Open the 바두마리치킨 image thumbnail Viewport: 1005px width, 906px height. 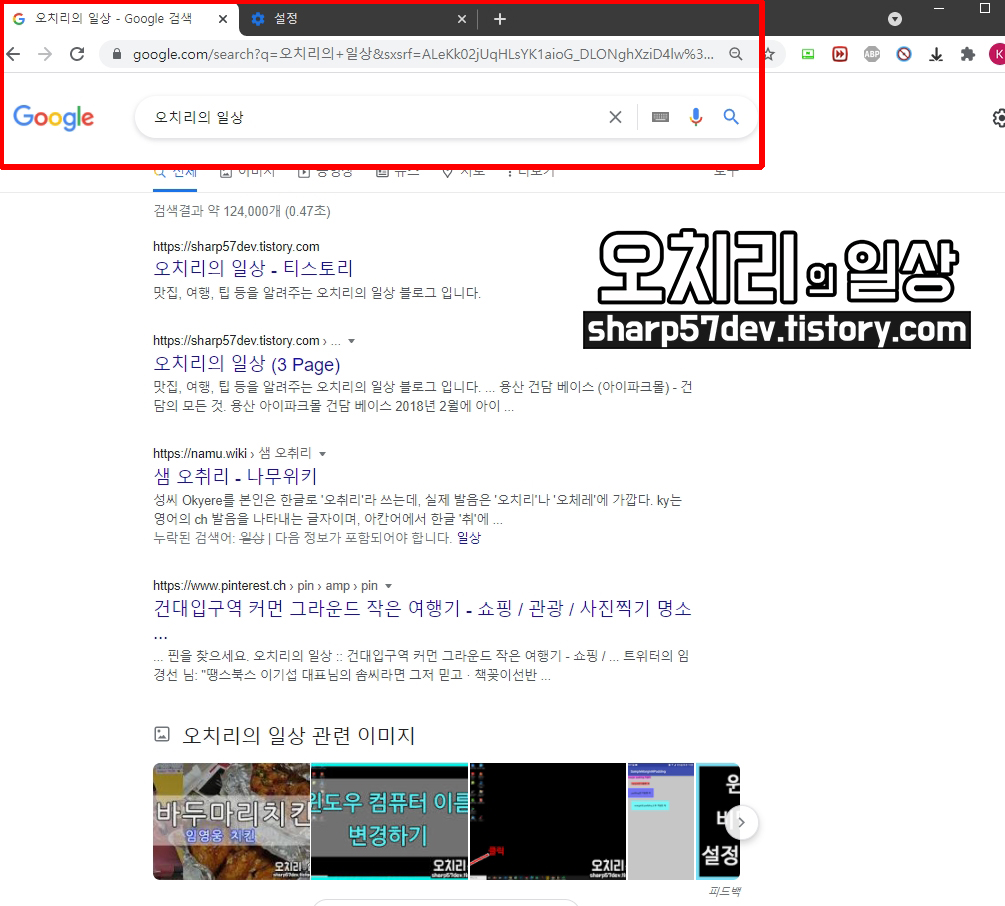(231, 821)
